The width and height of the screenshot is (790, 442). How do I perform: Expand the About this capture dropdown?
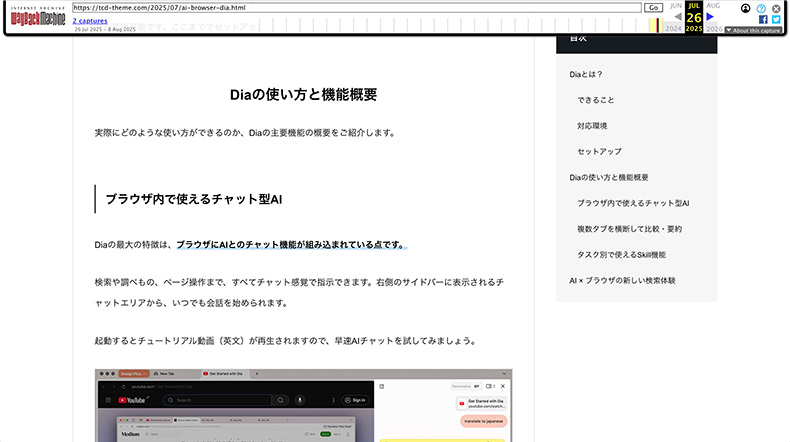pos(753,31)
